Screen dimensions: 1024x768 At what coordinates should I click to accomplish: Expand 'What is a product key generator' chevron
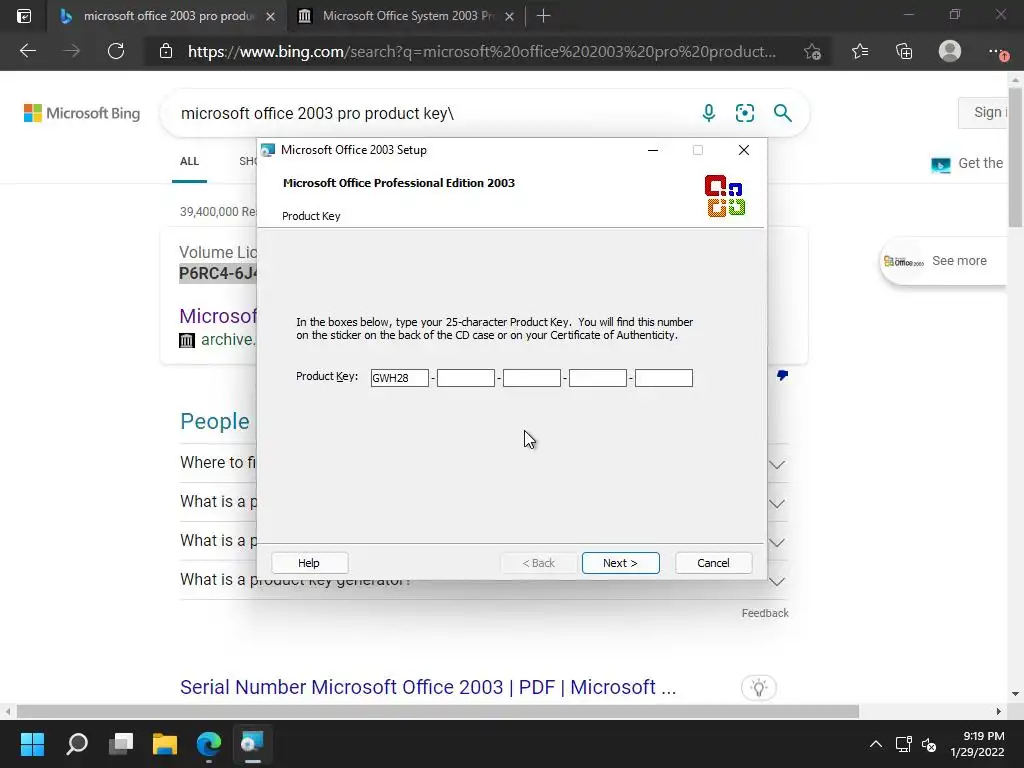[x=776, y=581]
